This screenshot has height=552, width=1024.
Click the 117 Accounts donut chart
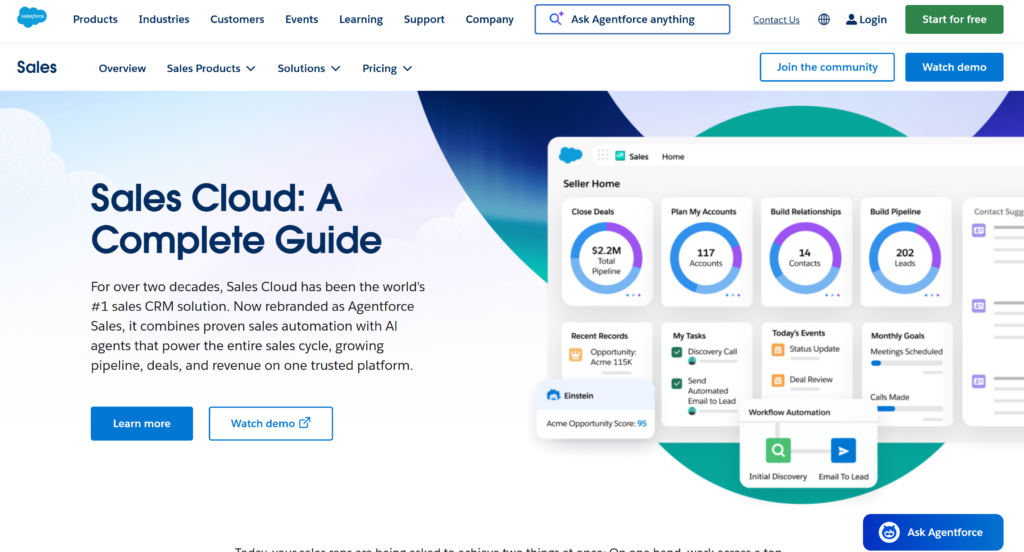pyautogui.click(x=705, y=258)
